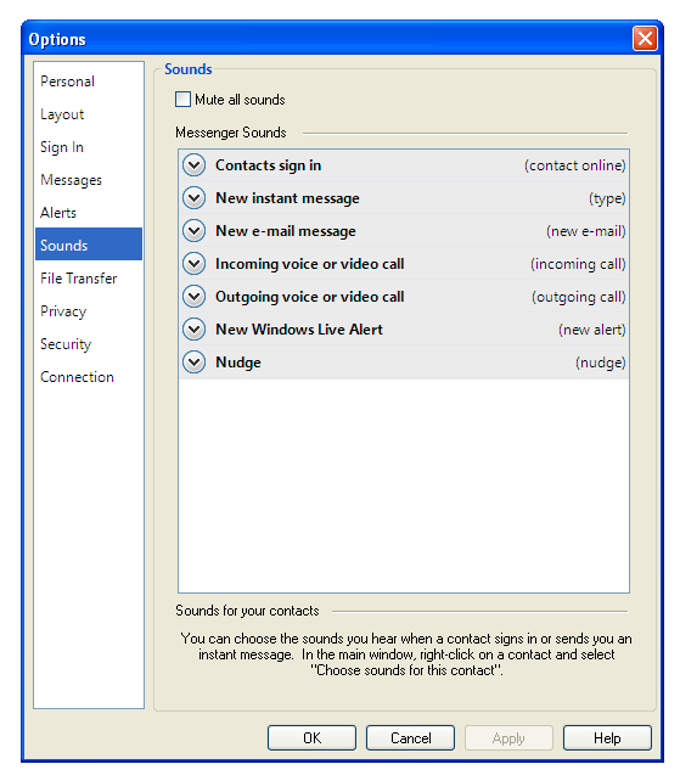Image resolution: width=680 pixels, height=781 pixels.
Task: Open the Personal options category
Action: click(88, 81)
